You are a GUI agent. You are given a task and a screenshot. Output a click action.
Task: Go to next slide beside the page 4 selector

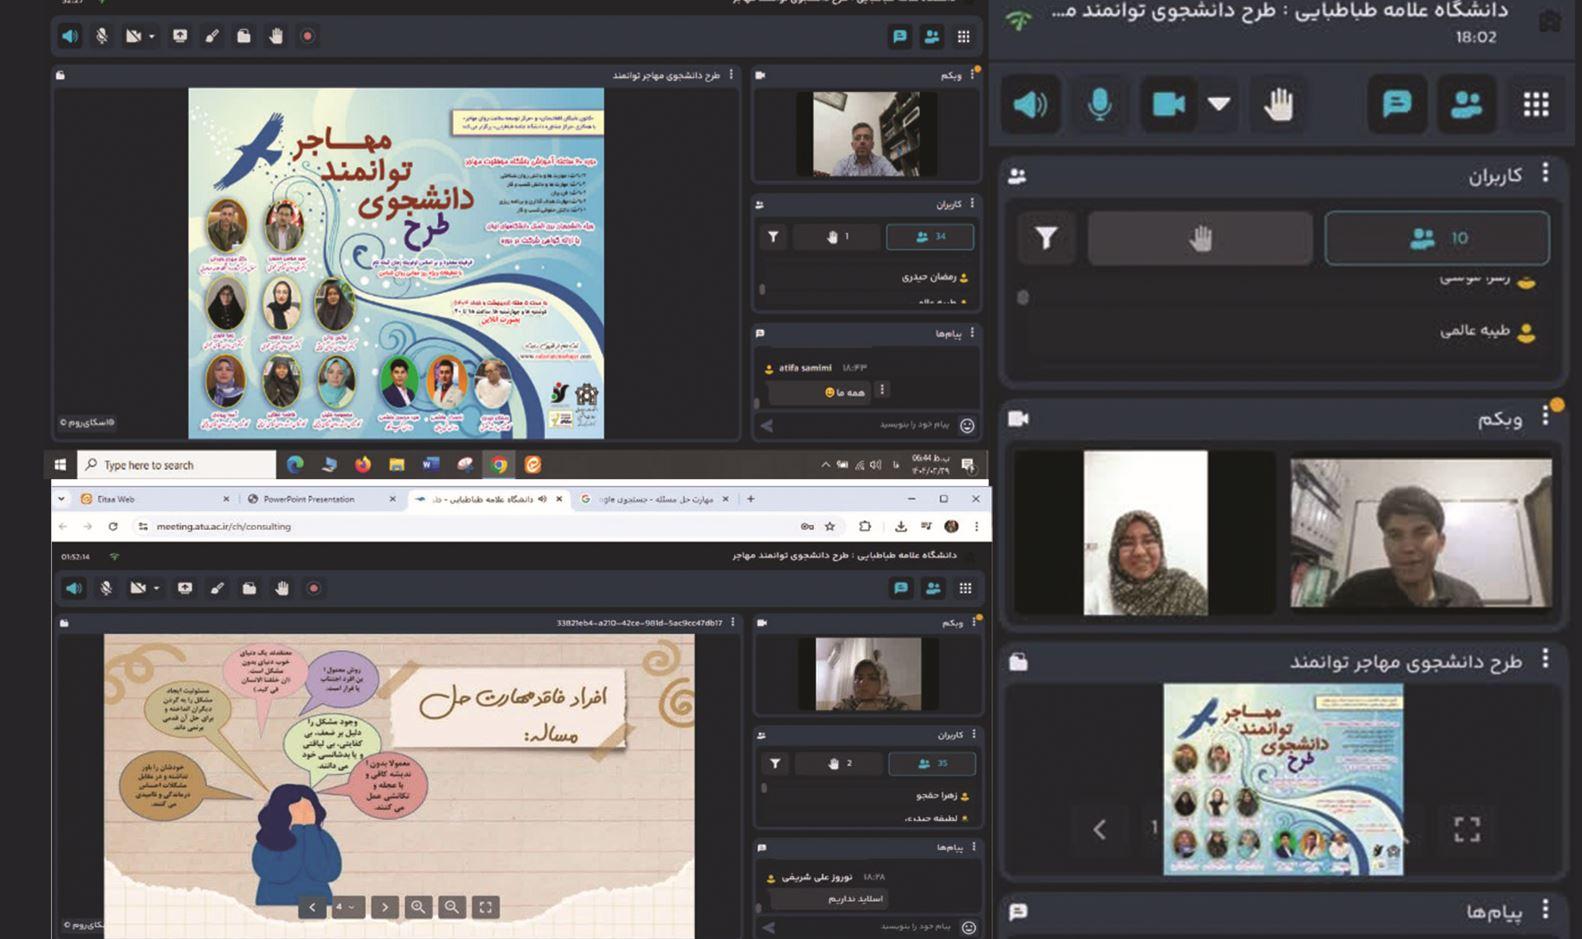pyautogui.click(x=385, y=907)
